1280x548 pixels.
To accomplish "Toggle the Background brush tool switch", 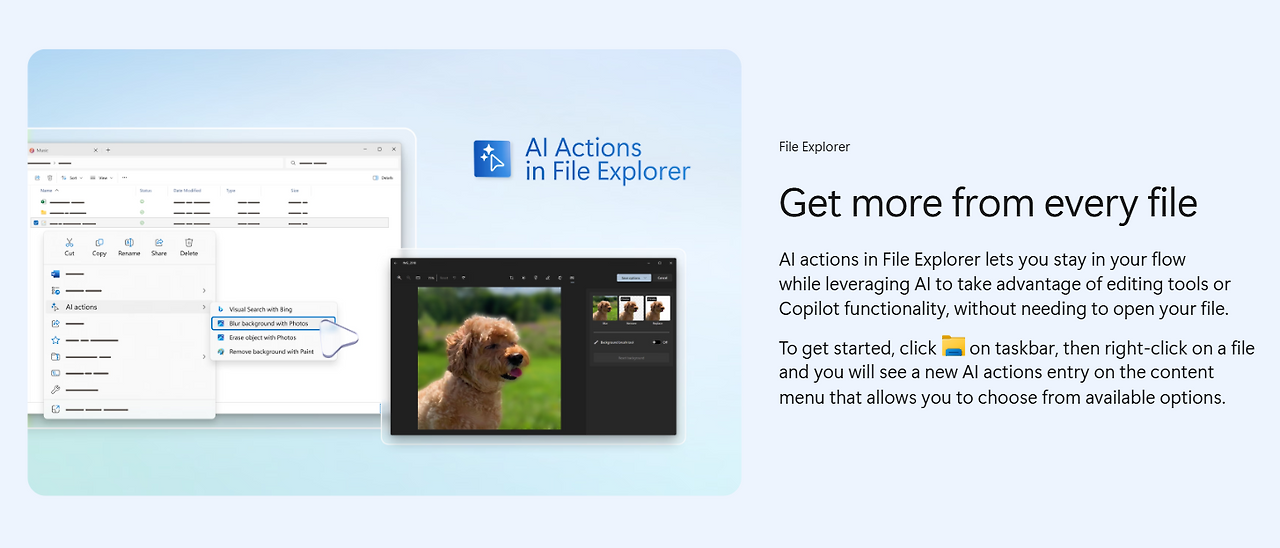I will (x=656, y=342).
